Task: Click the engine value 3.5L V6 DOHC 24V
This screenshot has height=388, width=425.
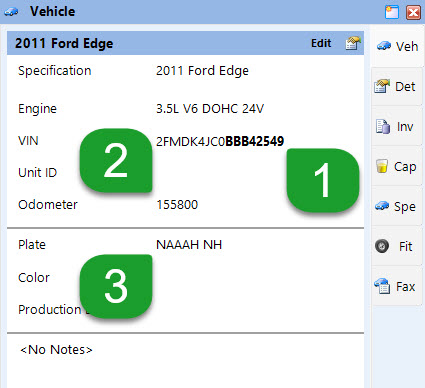Action: [x=210, y=109]
